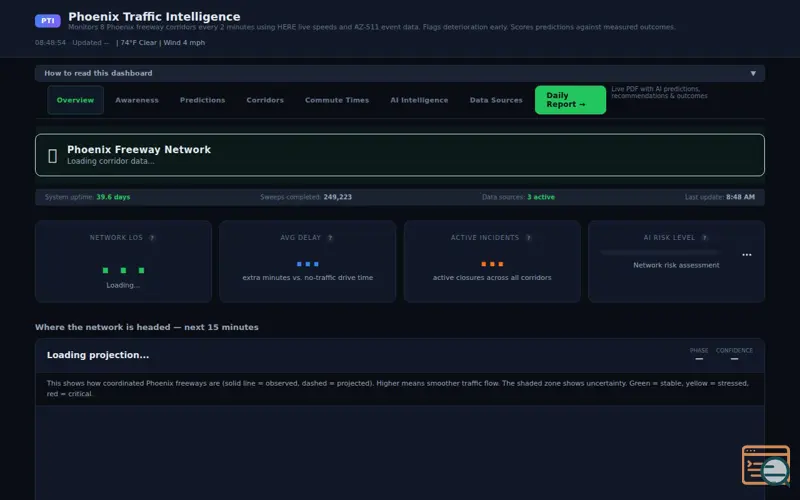This screenshot has width=800, height=500.
Task: View the Data Sources tab
Action: [496, 100]
